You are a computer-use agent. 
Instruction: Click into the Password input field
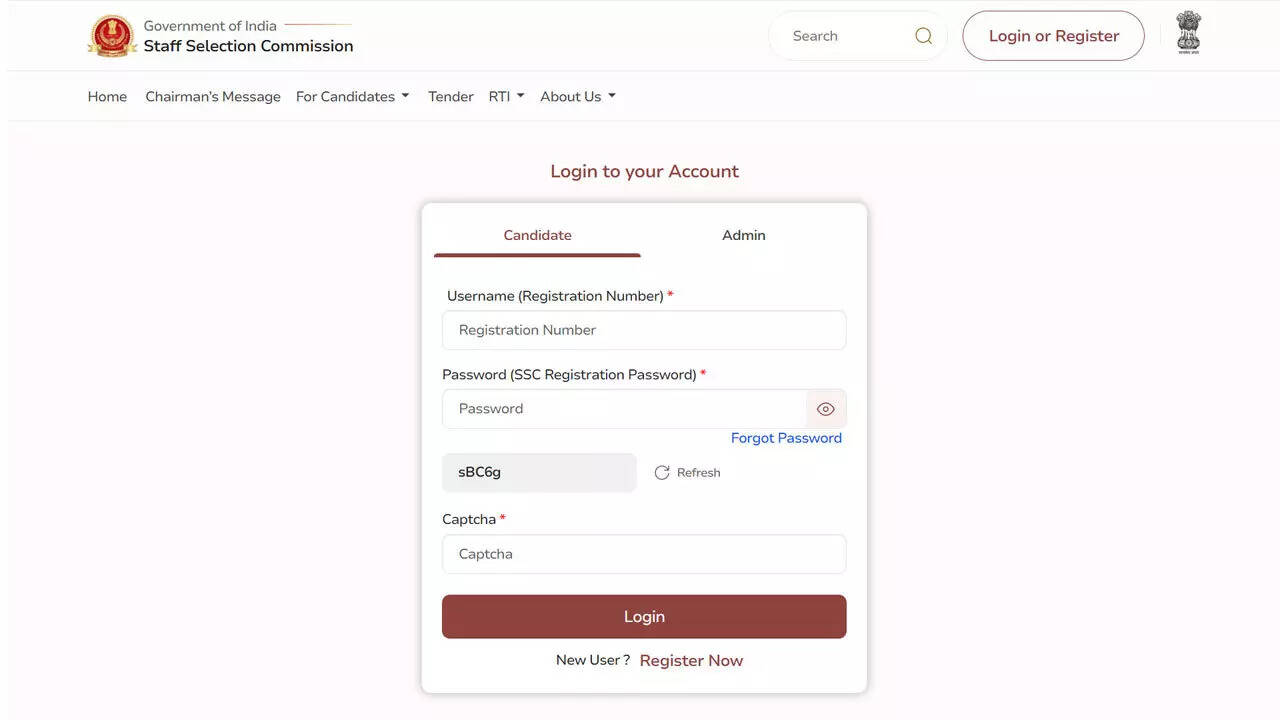click(x=624, y=409)
